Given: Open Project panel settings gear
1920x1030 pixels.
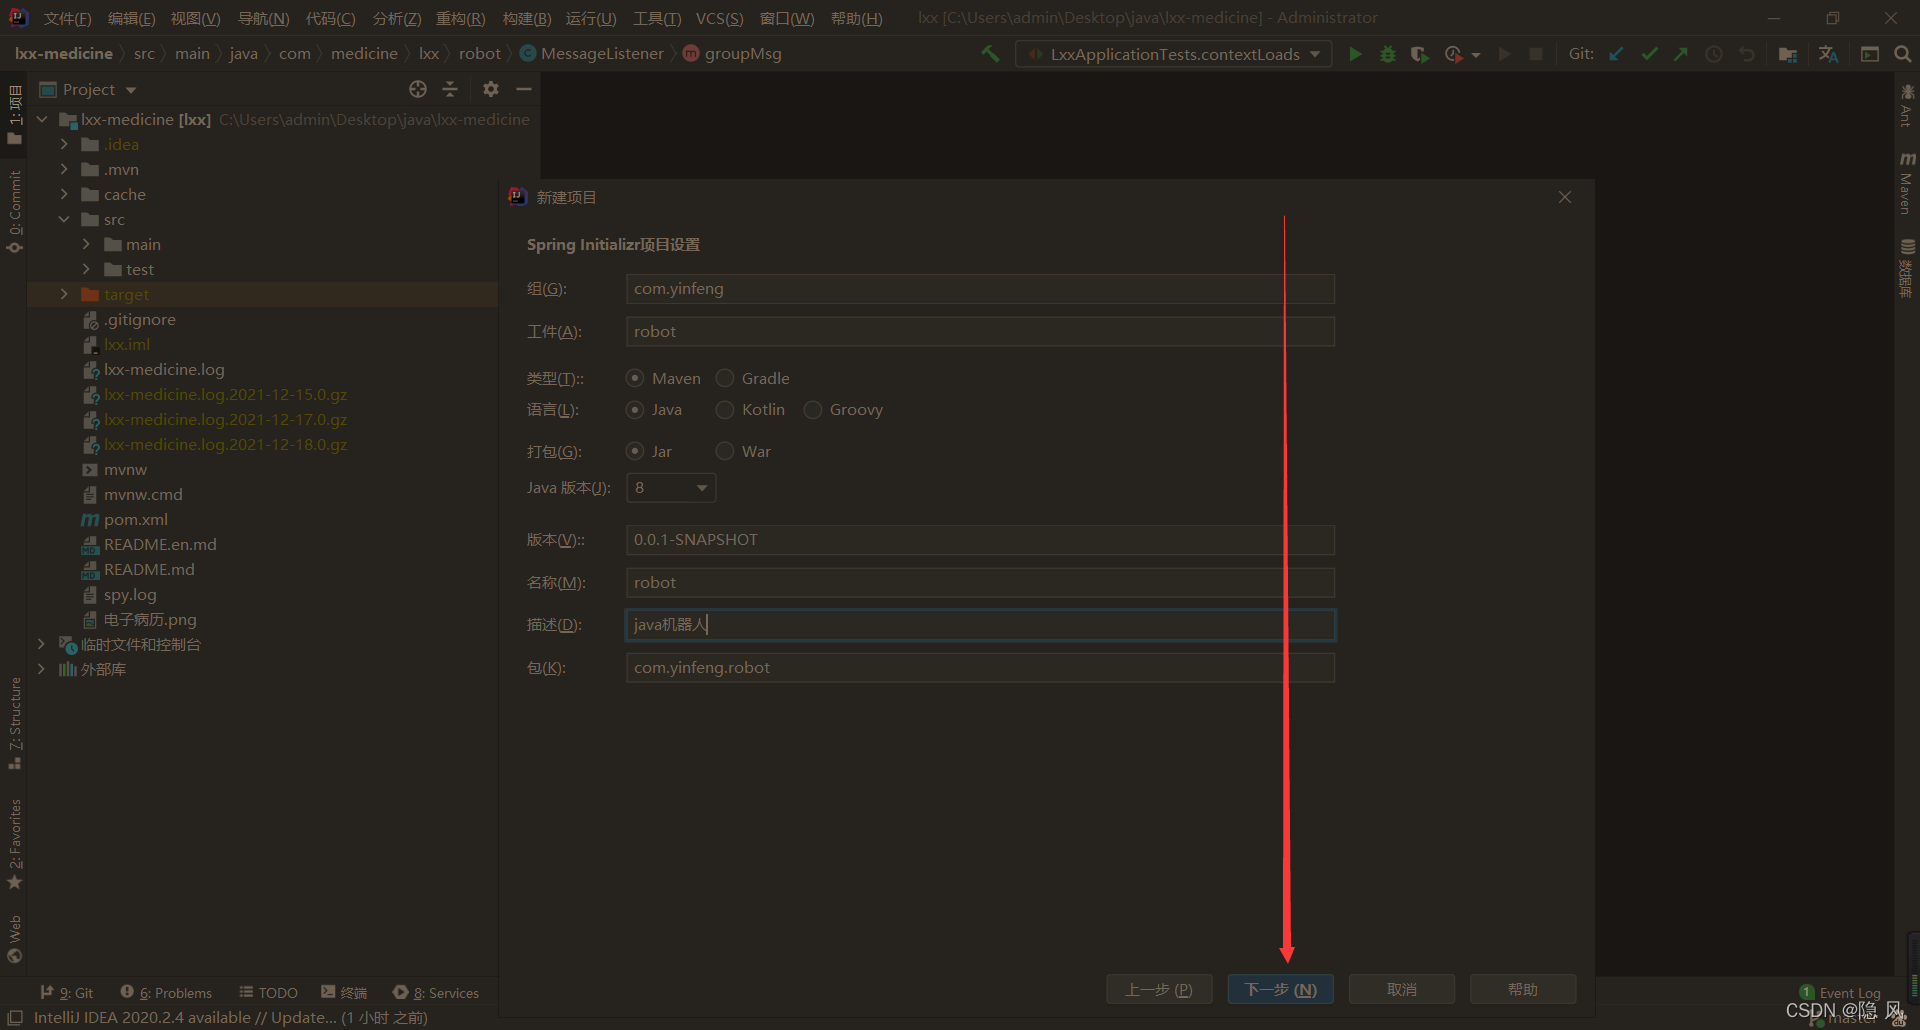Looking at the screenshot, I should 490,89.
